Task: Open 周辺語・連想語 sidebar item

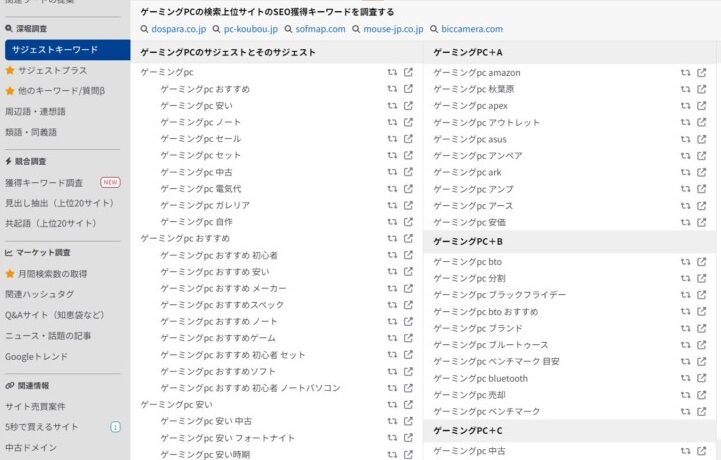Action: (x=35, y=111)
